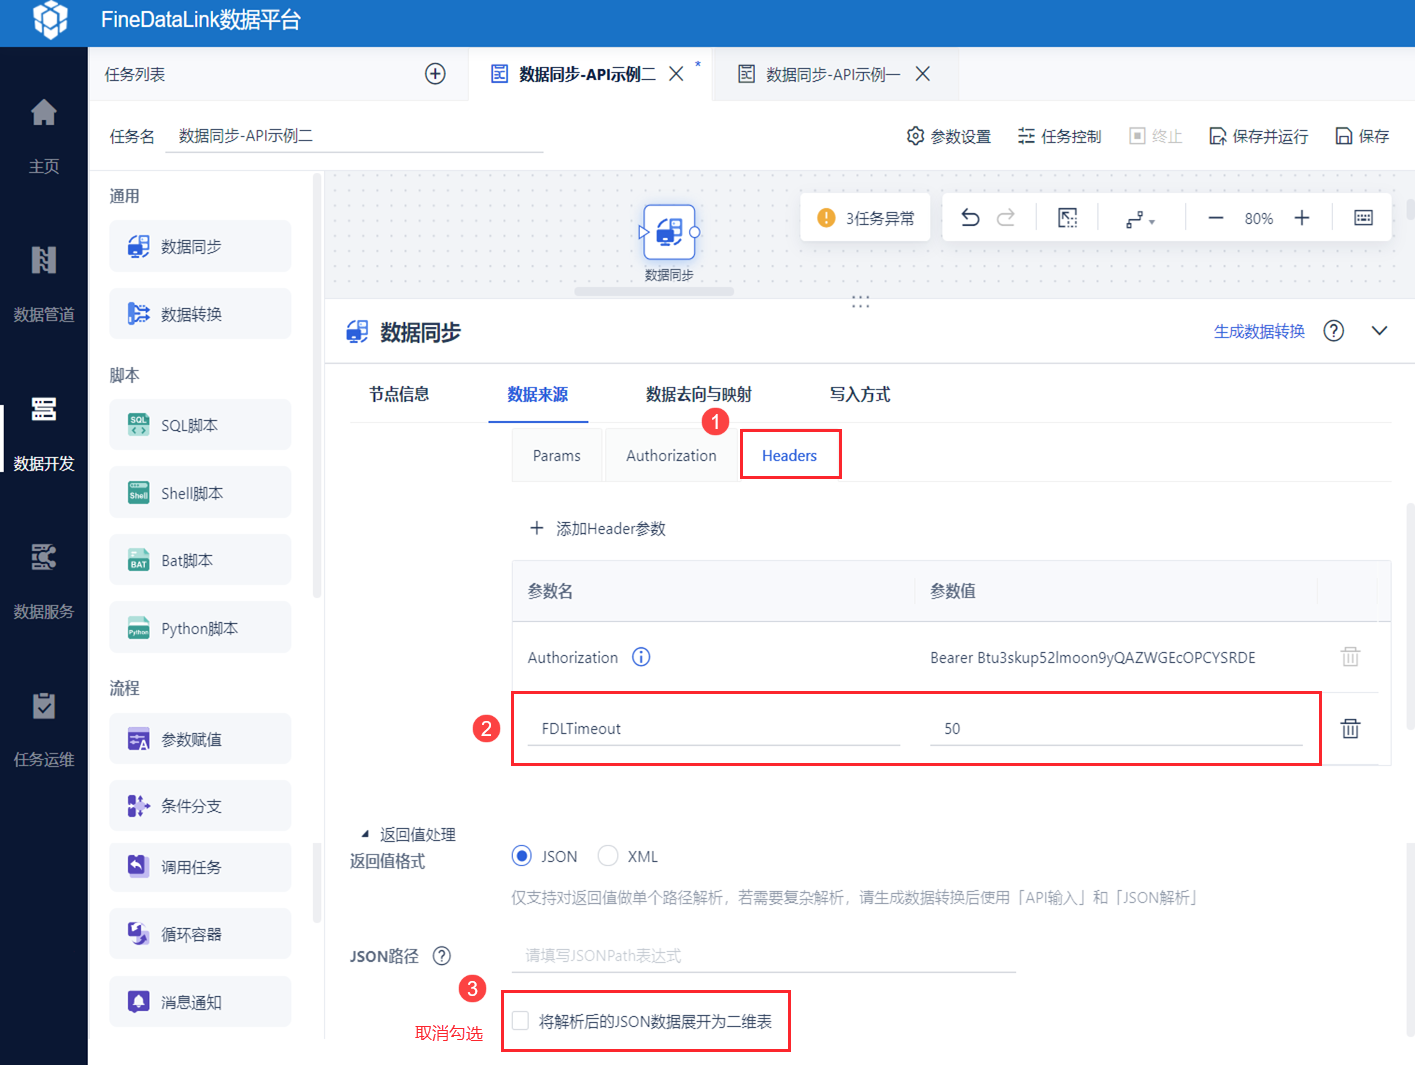
Task: Open 数据开发 in the left sidebar
Action: (44, 433)
